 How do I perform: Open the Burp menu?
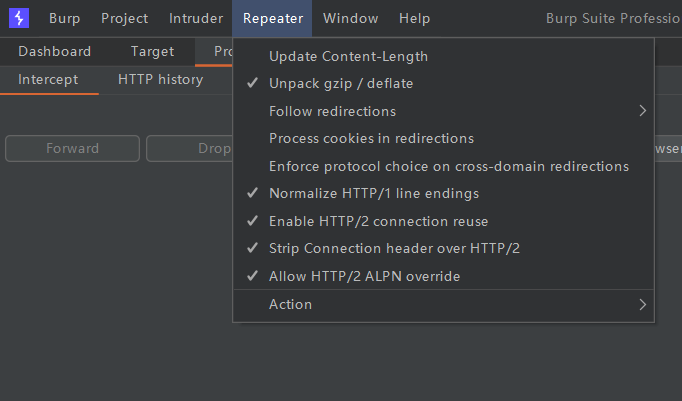64,18
